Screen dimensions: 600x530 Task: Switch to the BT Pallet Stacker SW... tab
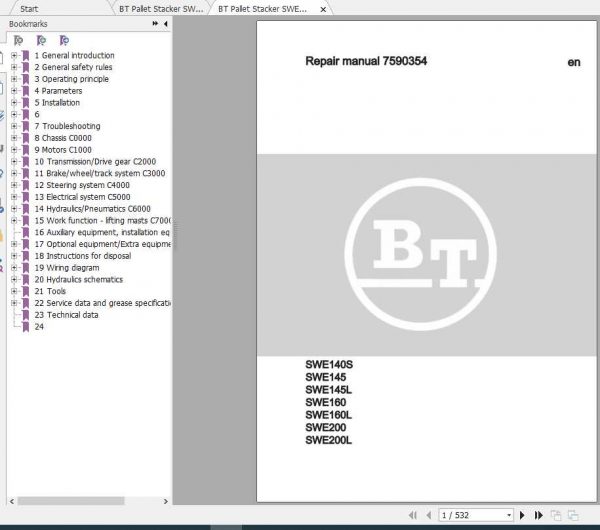click(x=161, y=9)
